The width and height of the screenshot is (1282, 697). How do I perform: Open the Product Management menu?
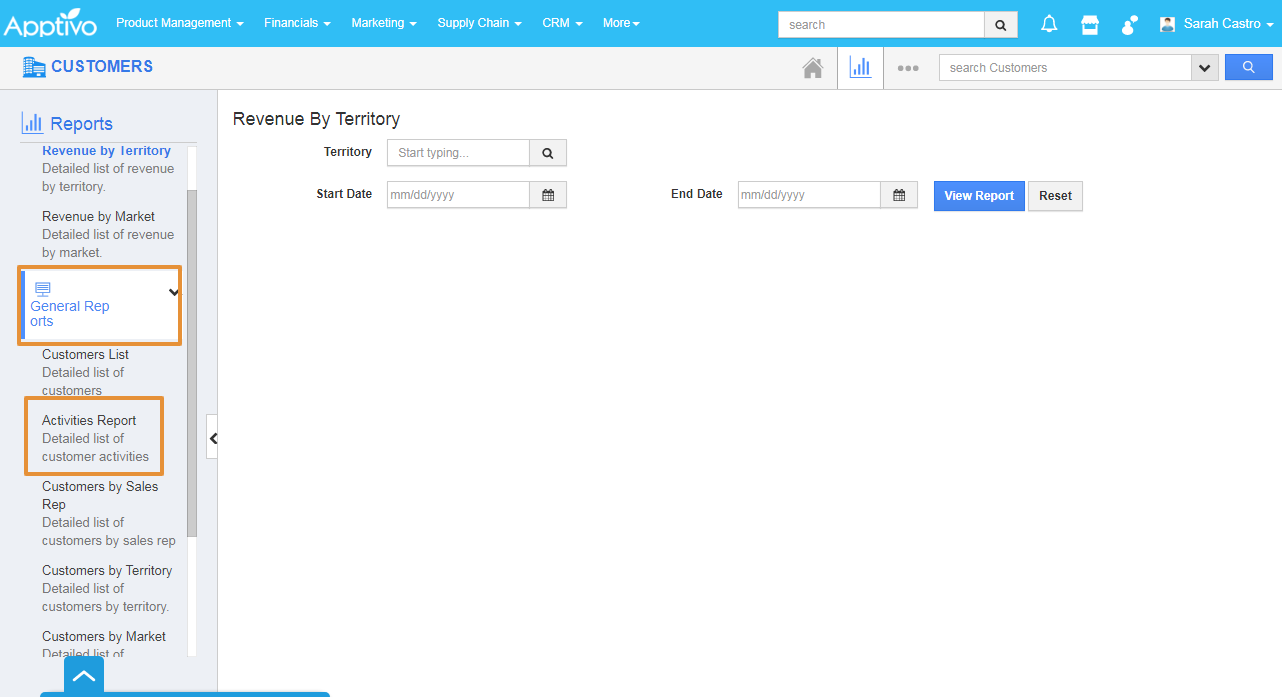click(x=180, y=23)
